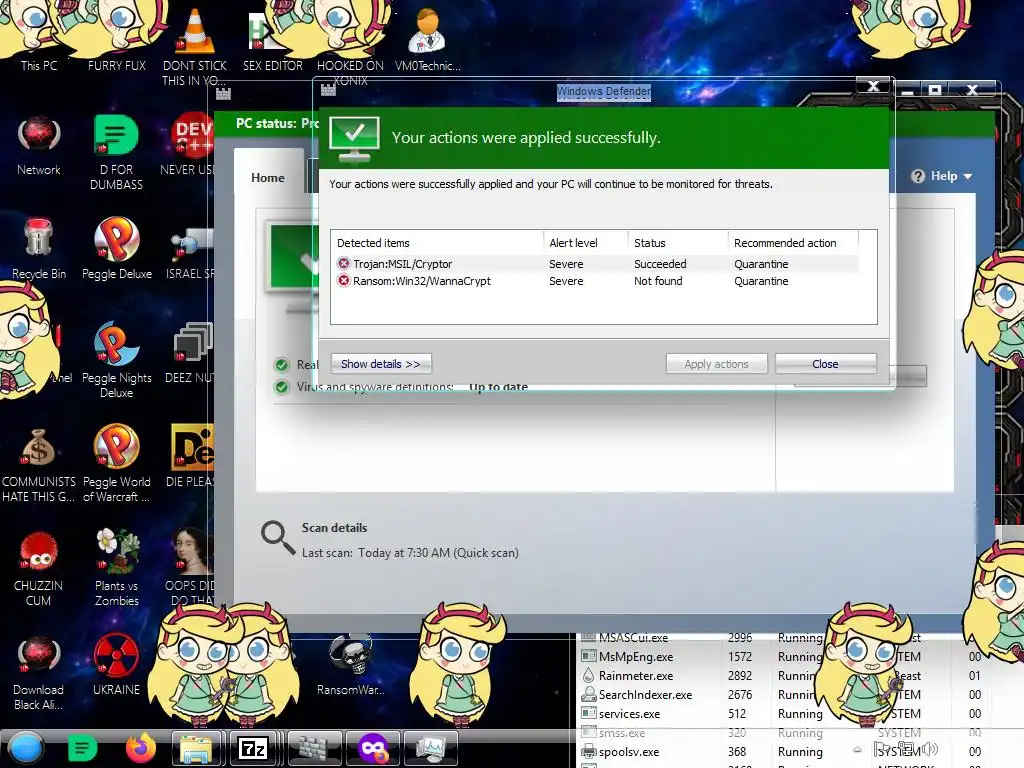Open 7-Zip from the taskbar

click(253, 748)
